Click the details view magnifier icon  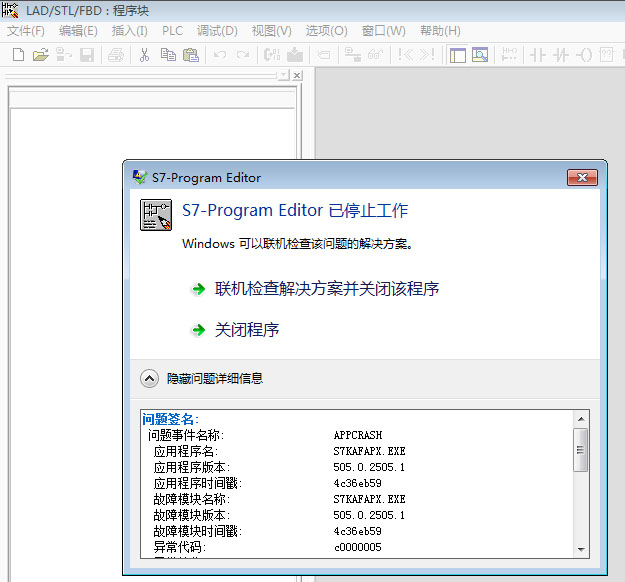coord(480,55)
